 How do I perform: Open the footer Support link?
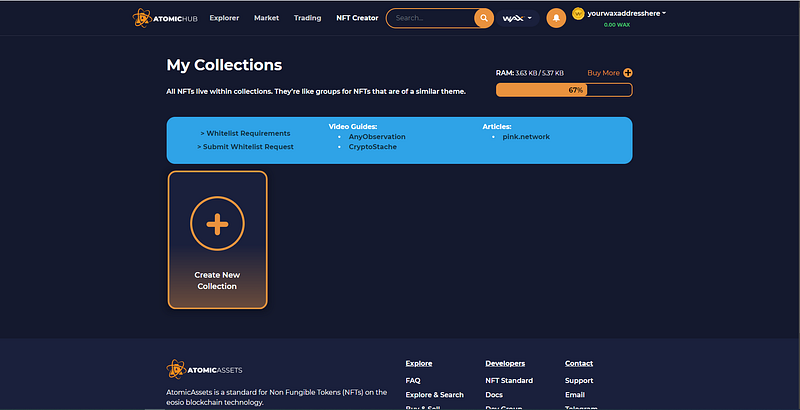pos(579,380)
